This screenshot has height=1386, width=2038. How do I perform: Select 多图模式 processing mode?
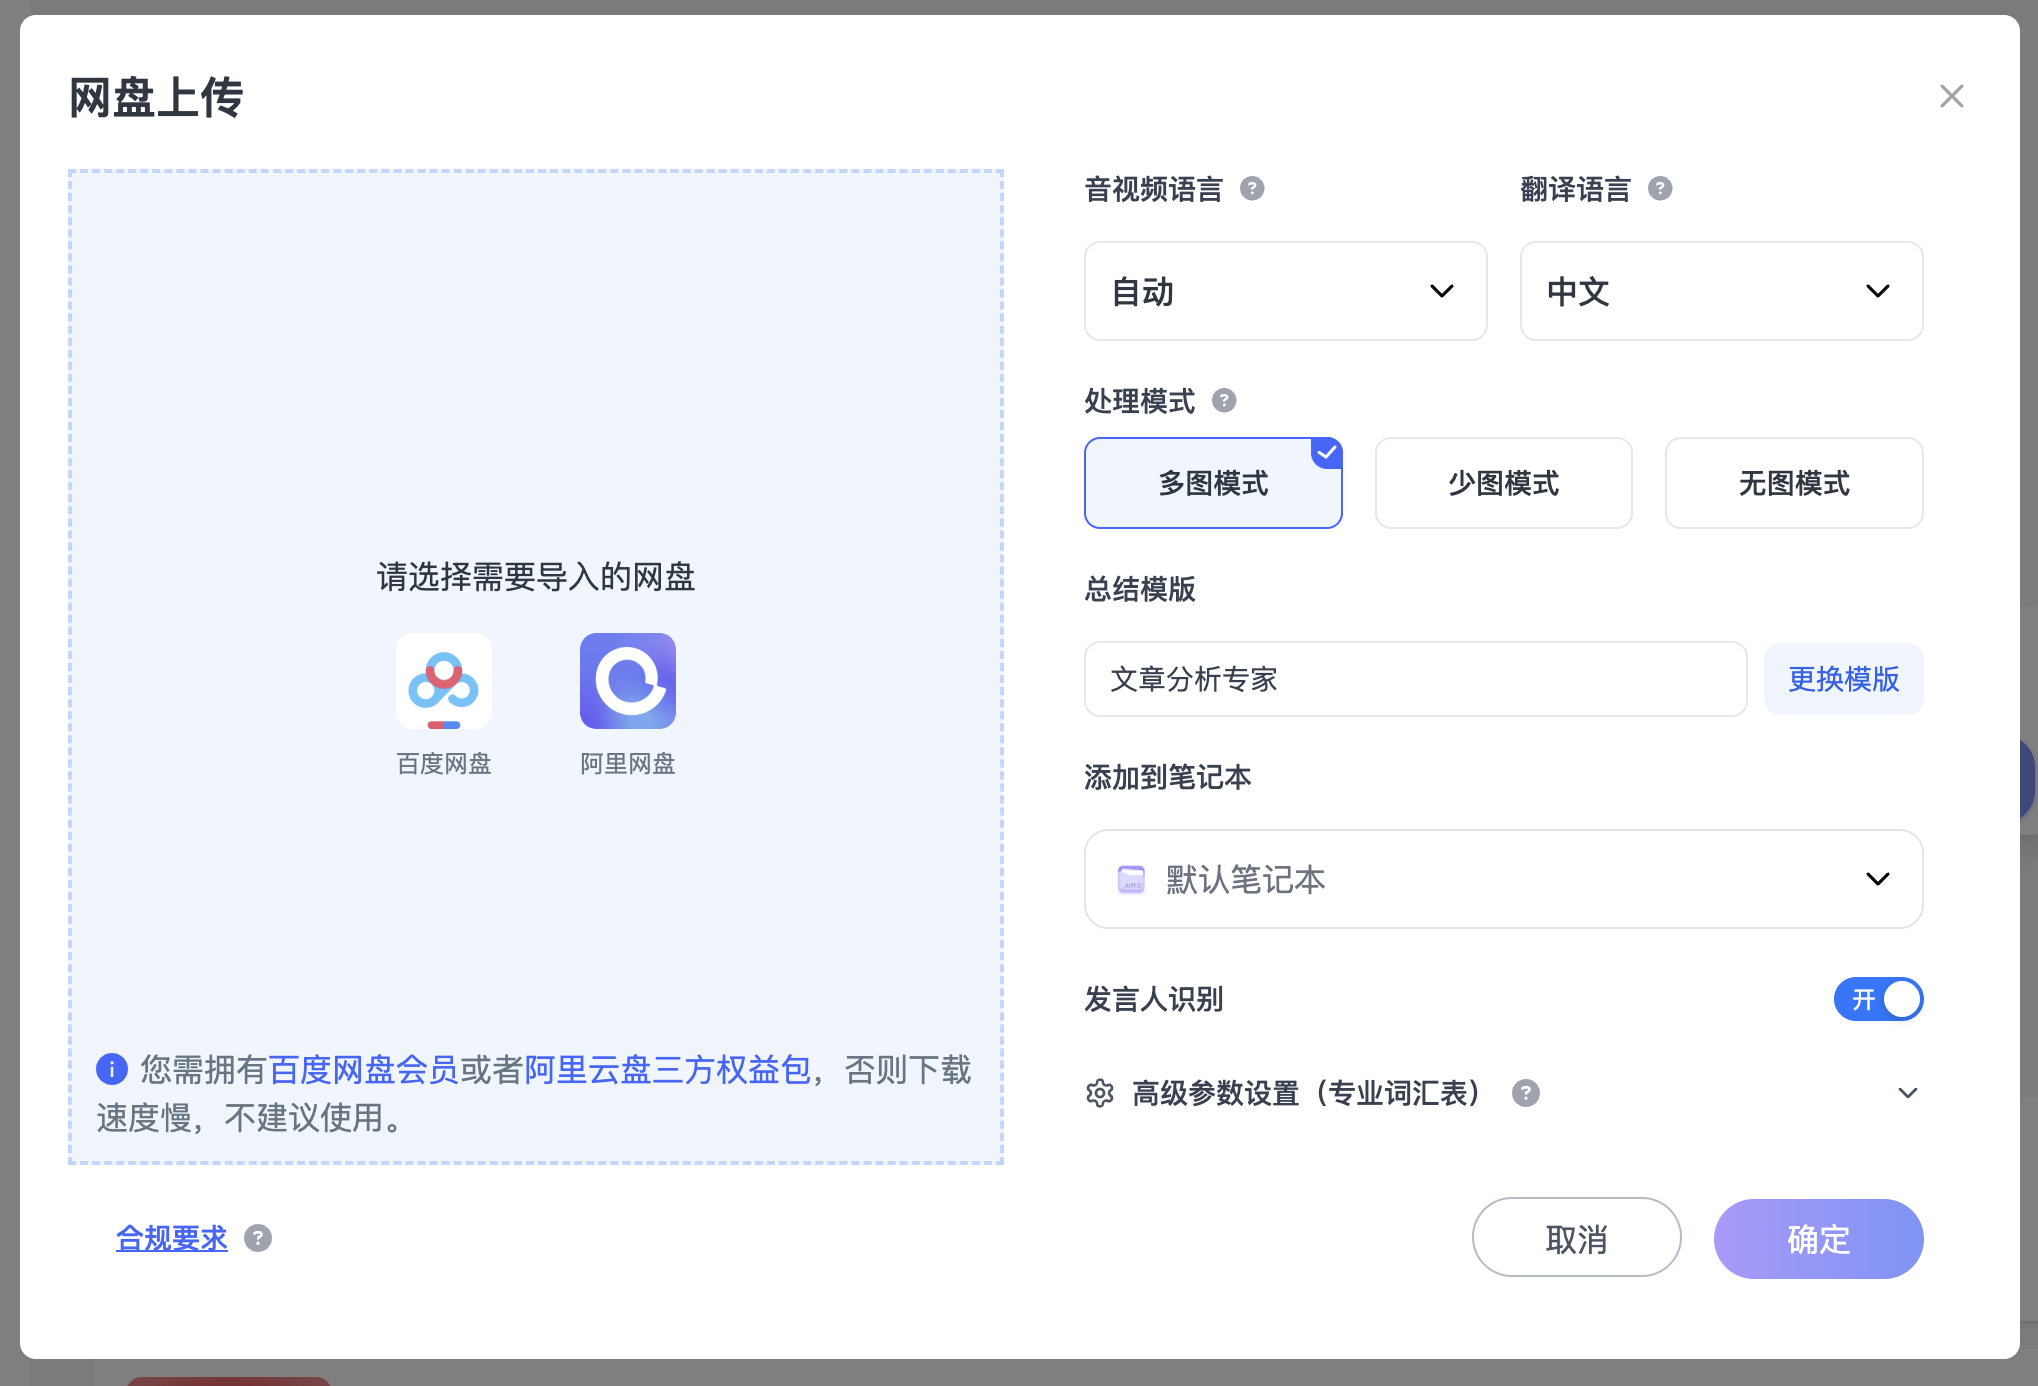coord(1213,483)
